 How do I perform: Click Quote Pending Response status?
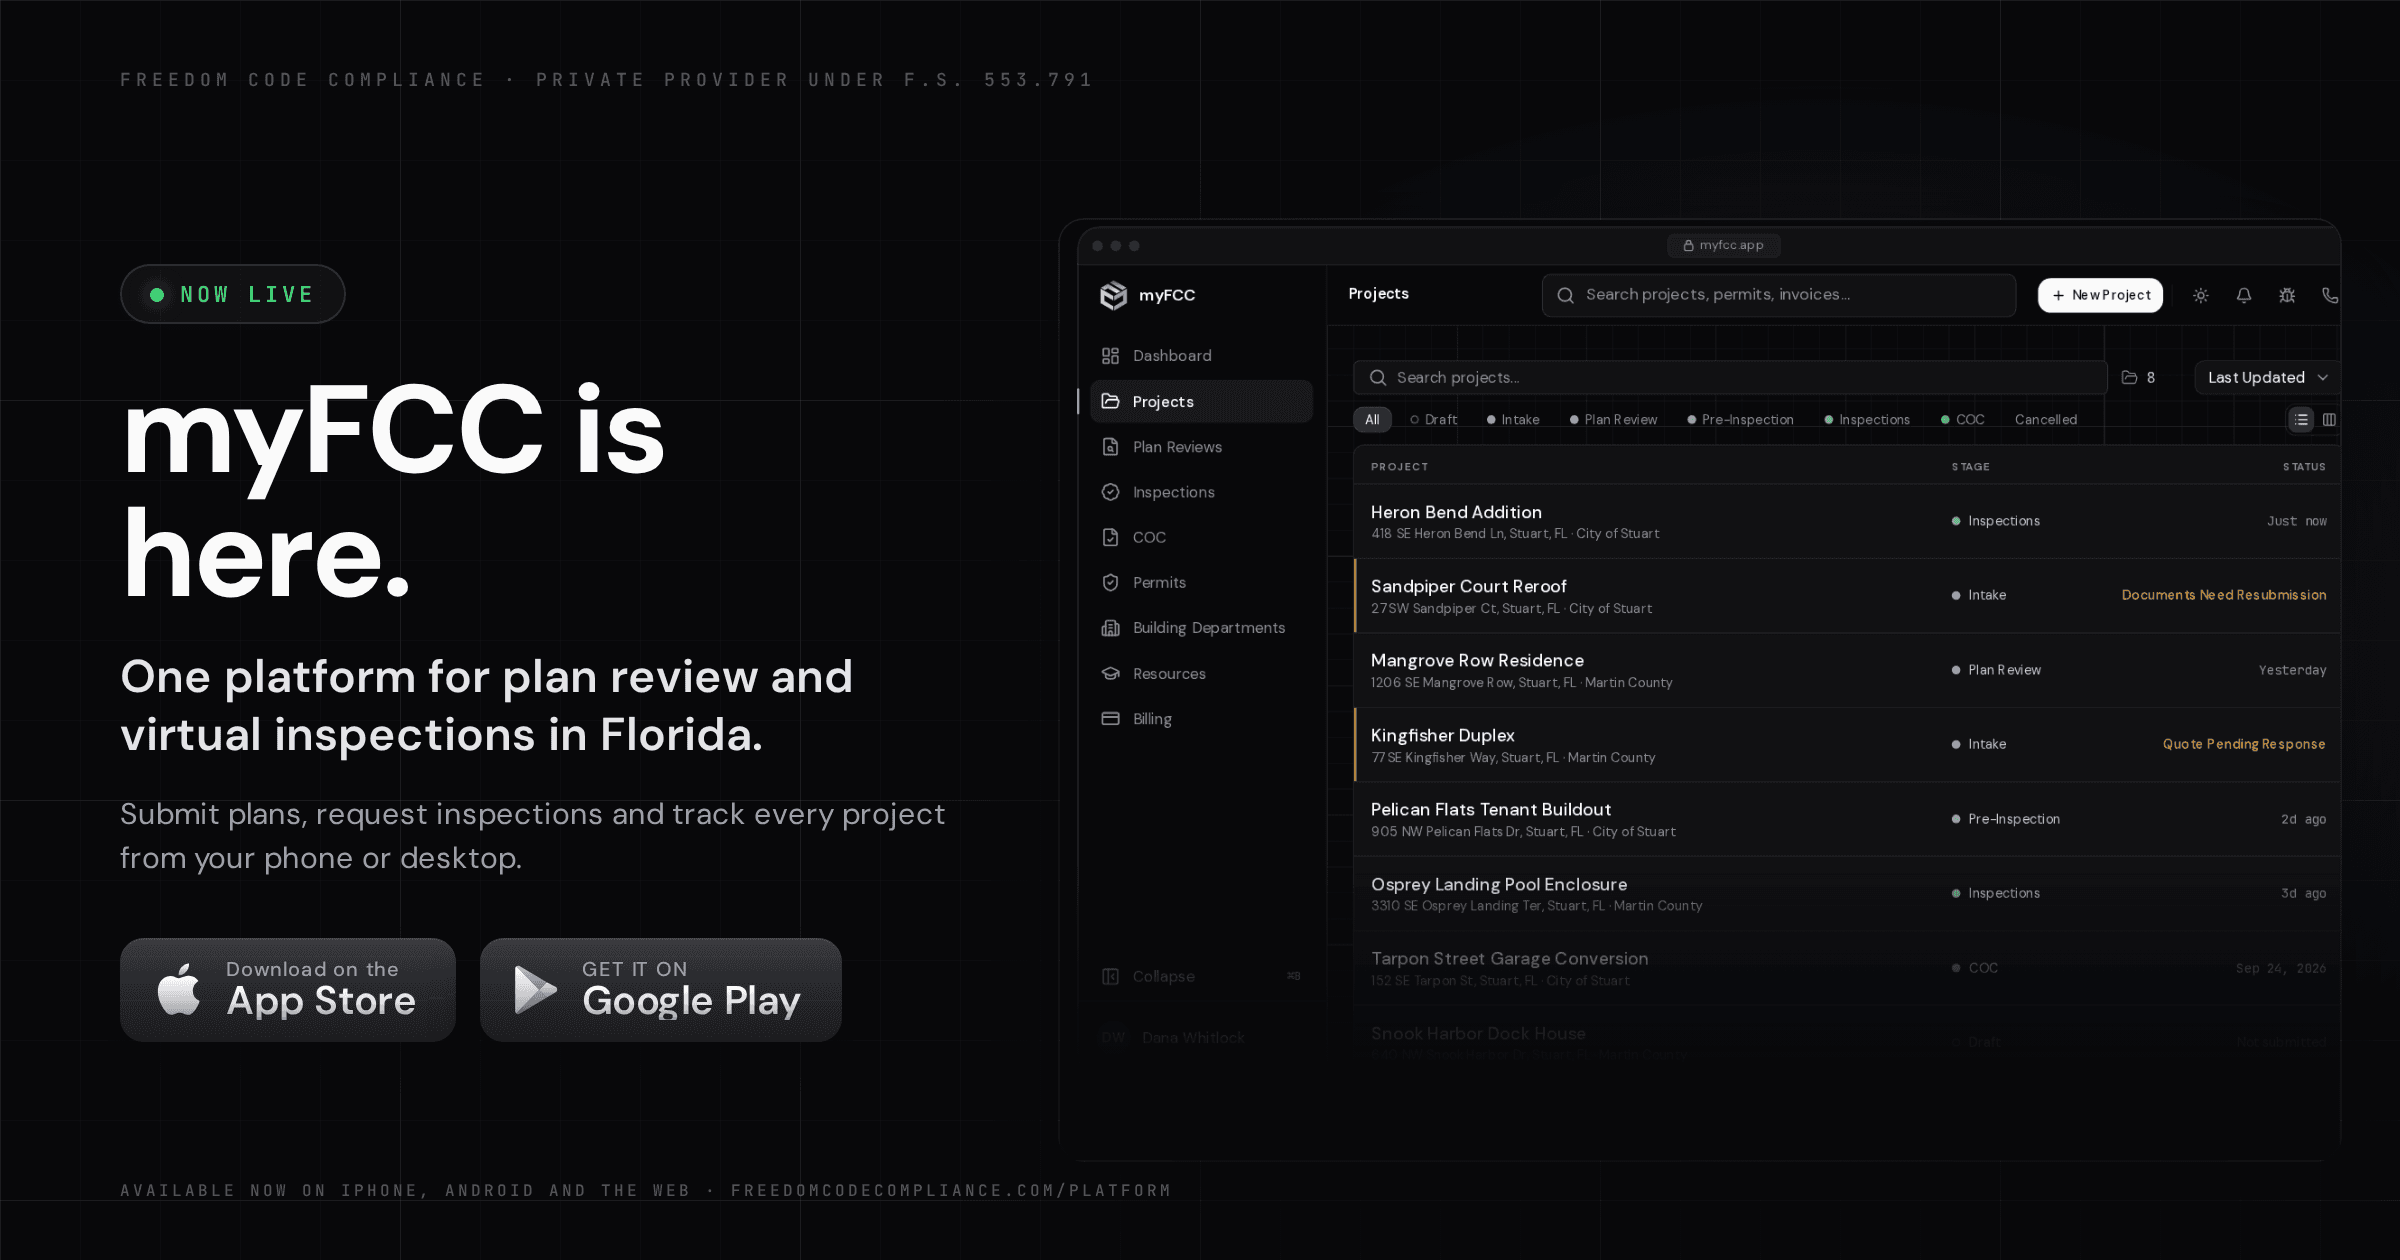(2244, 744)
